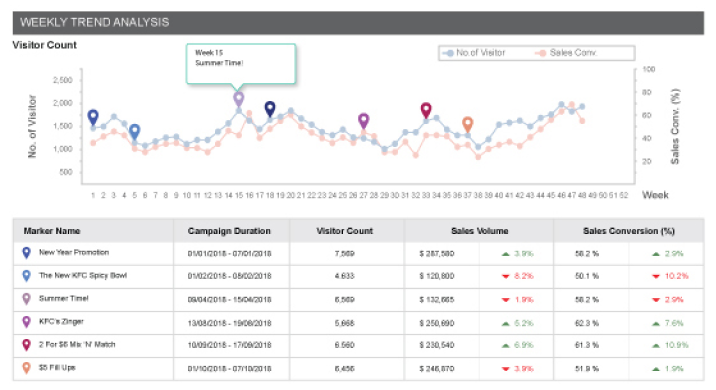The width and height of the screenshot is (716, 390).
Task: Click the dark blue marker pin at week 1
Action: 93,117
